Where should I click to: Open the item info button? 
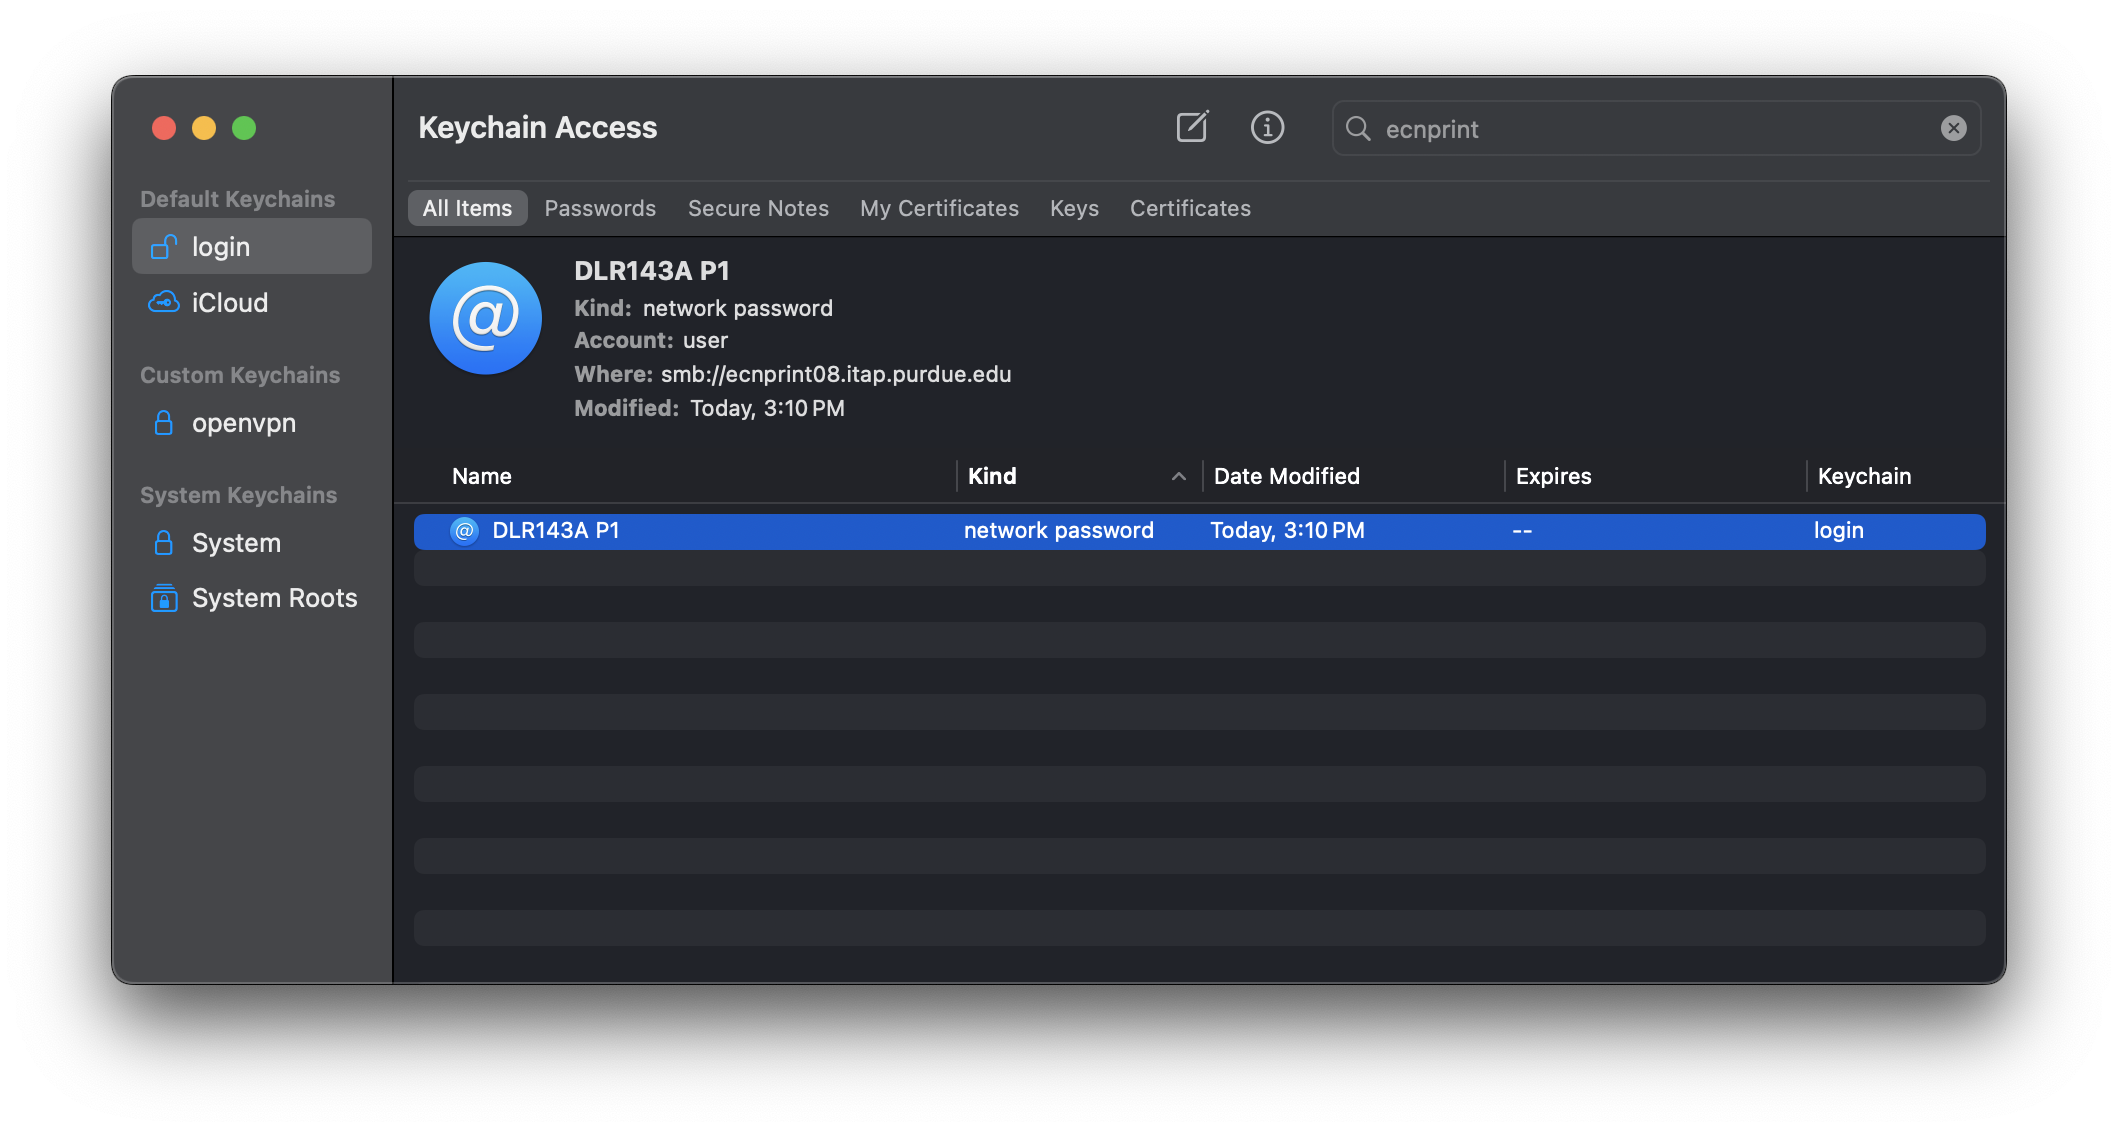pyautogui.click(x=1267, y=128)
